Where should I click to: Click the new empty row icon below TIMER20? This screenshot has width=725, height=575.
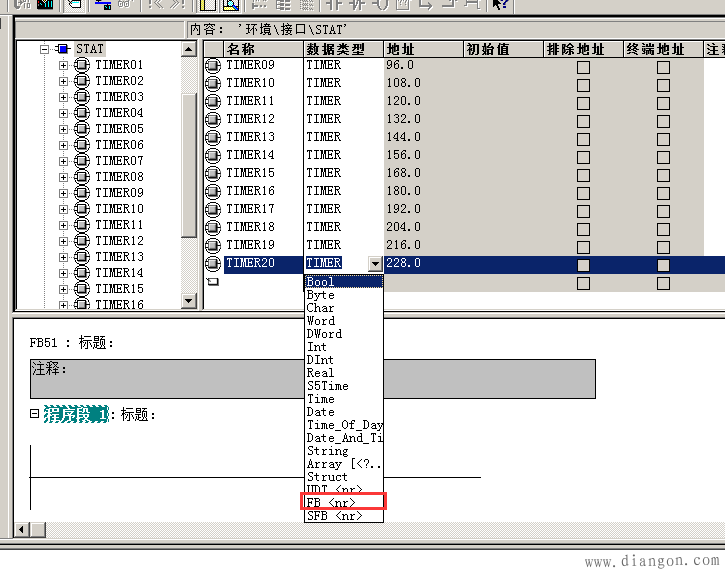tap(213, 281)
